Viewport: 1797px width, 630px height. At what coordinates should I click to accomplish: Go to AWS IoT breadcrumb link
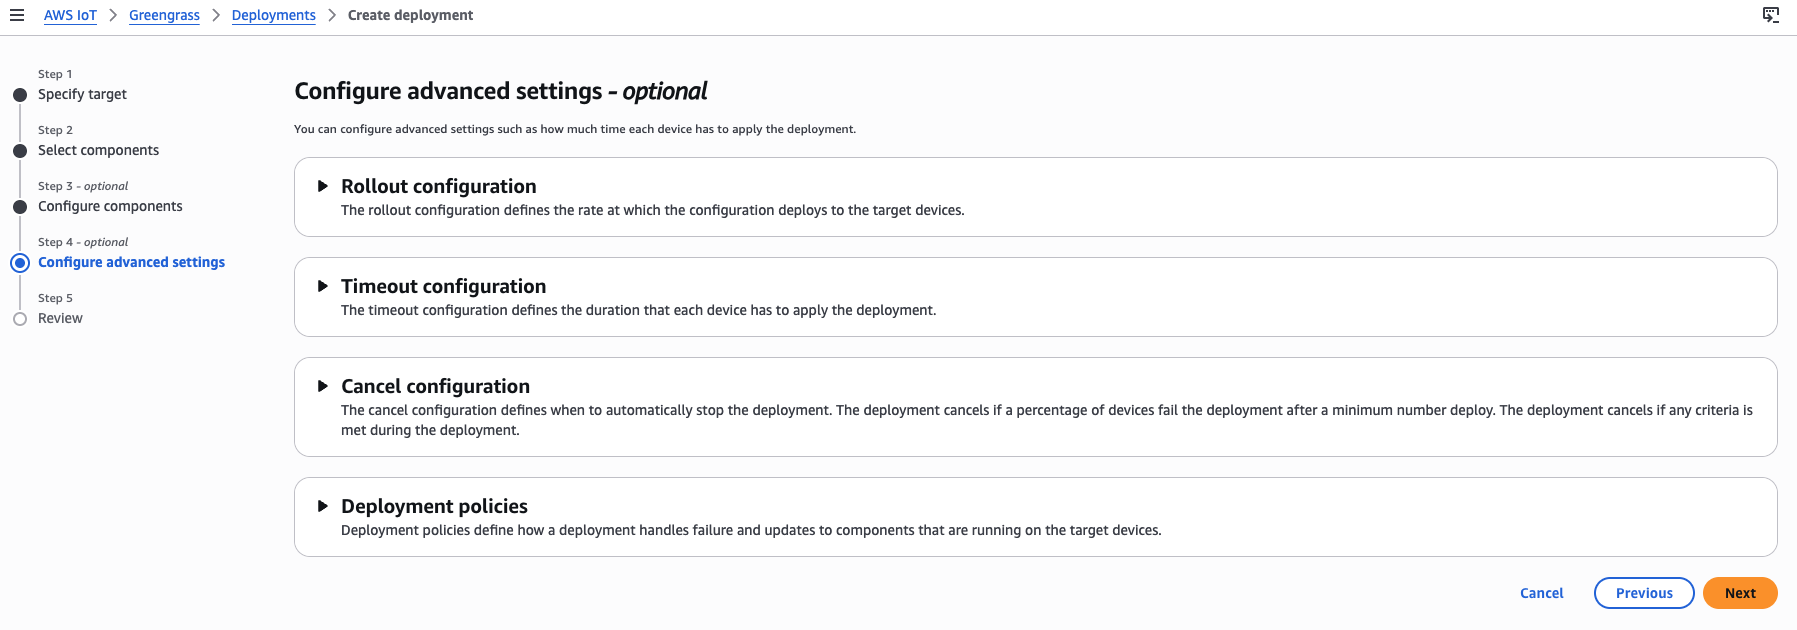[70, 15]
